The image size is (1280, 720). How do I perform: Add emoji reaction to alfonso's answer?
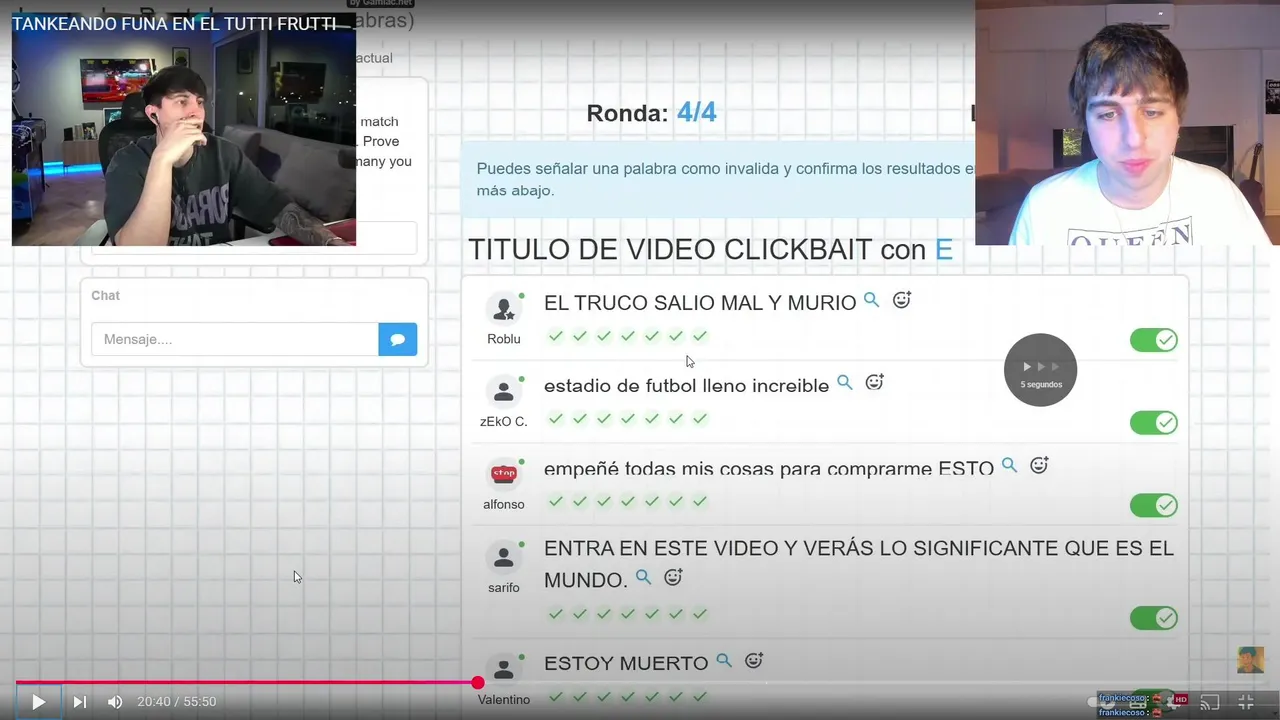(x=1040, y=465)
